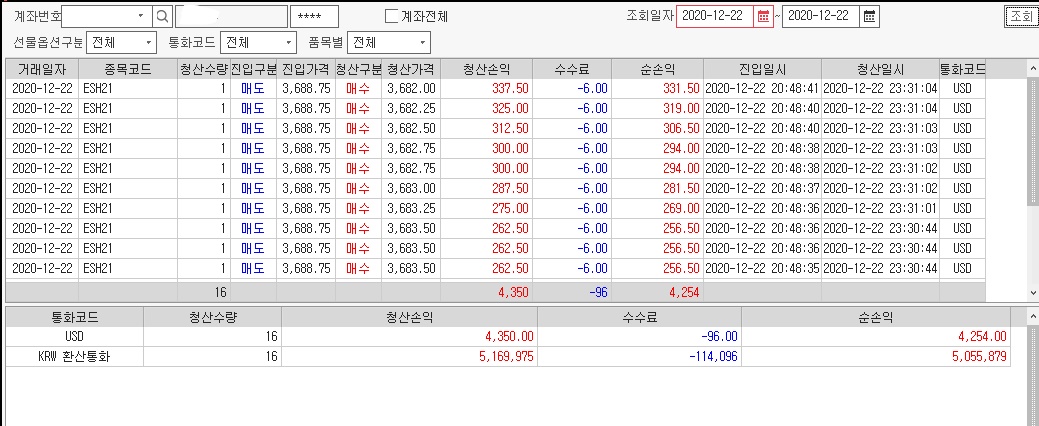
Task: Expand the 품목별 dropdown
Action: pyautogui.click(x=423, y=43)
